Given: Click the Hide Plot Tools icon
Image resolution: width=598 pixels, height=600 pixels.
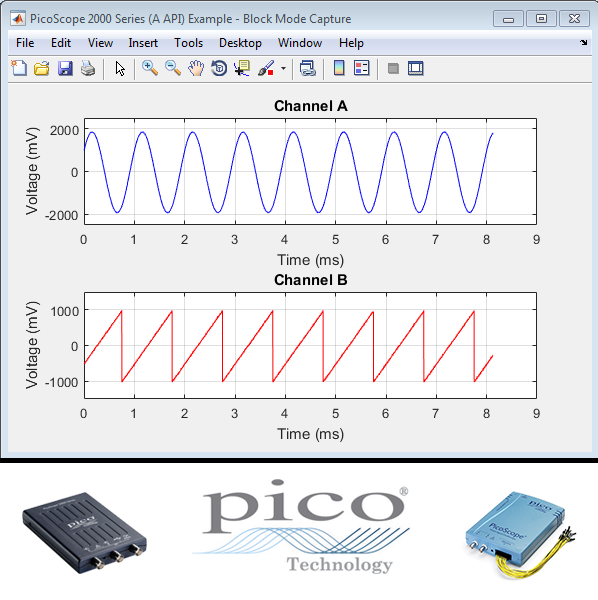Looking at the screenshot, I should [x=393, y=69].
